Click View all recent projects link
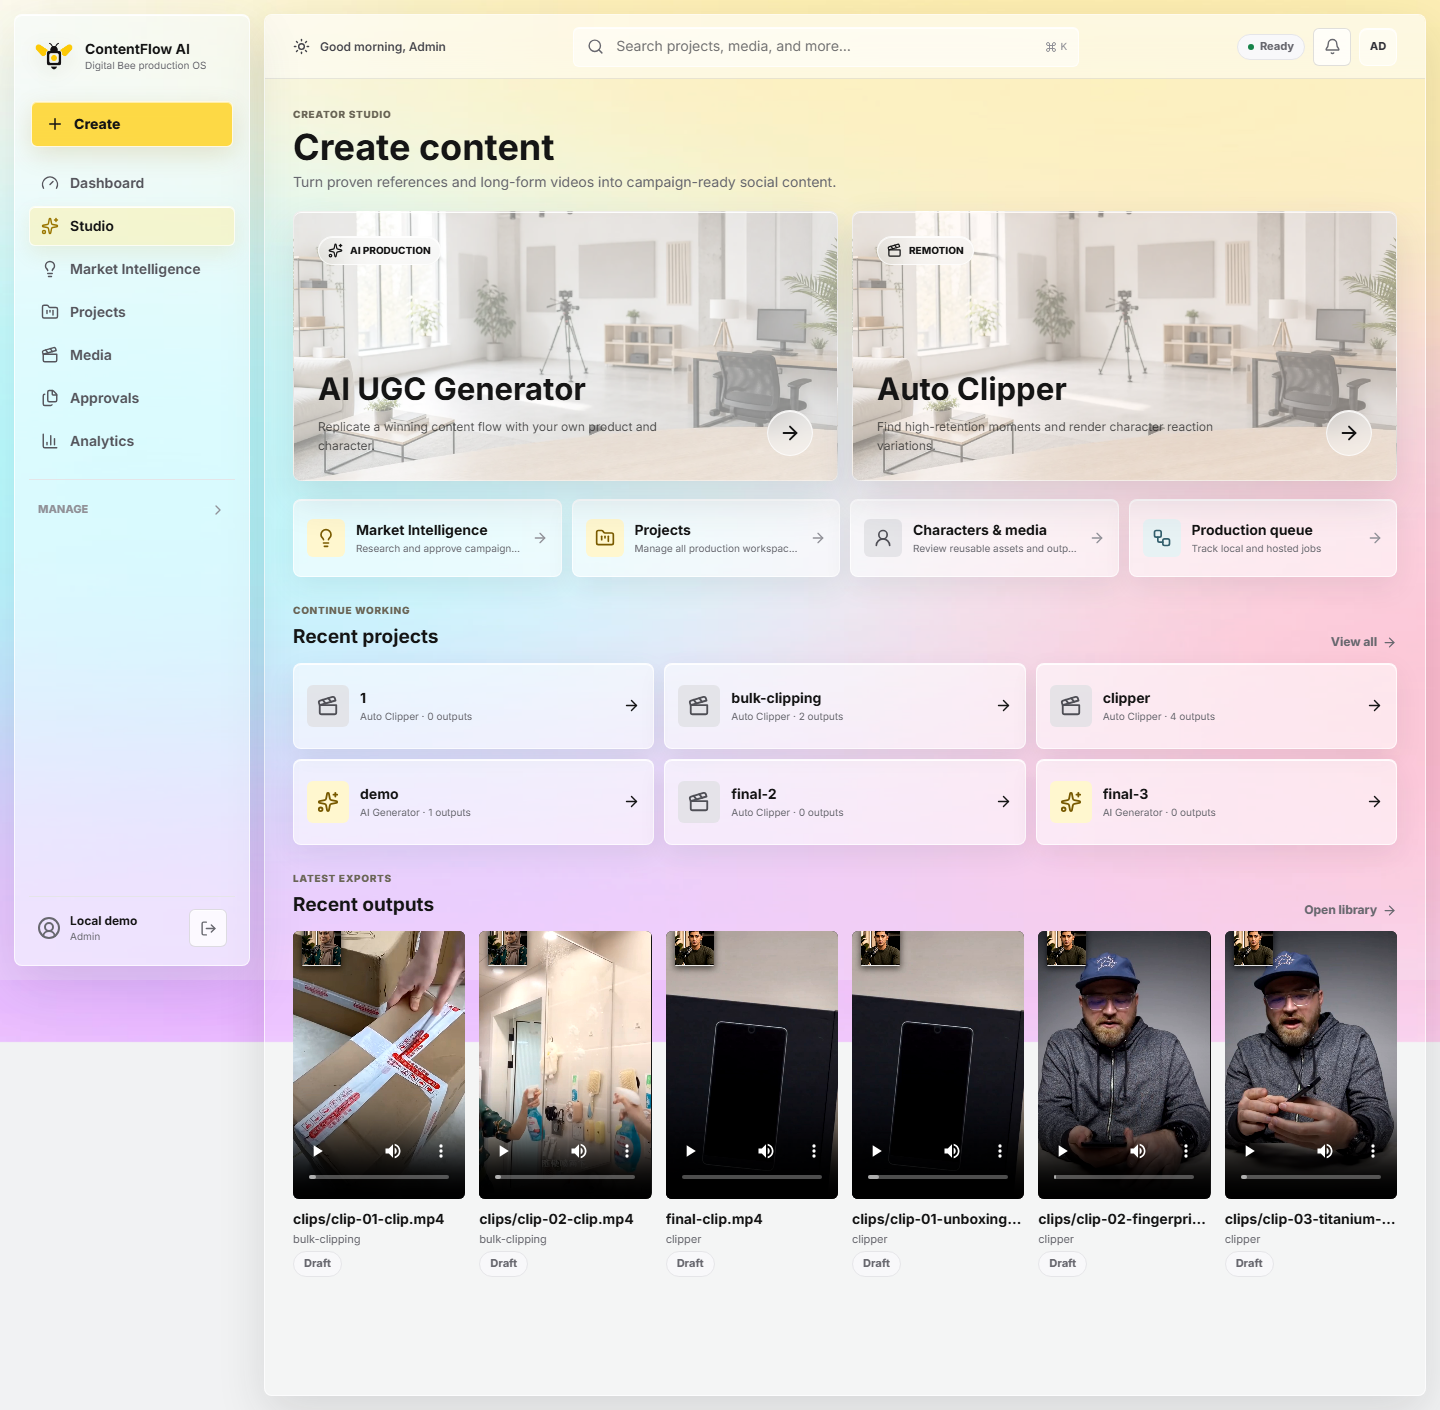 [x=1363, y=642]
